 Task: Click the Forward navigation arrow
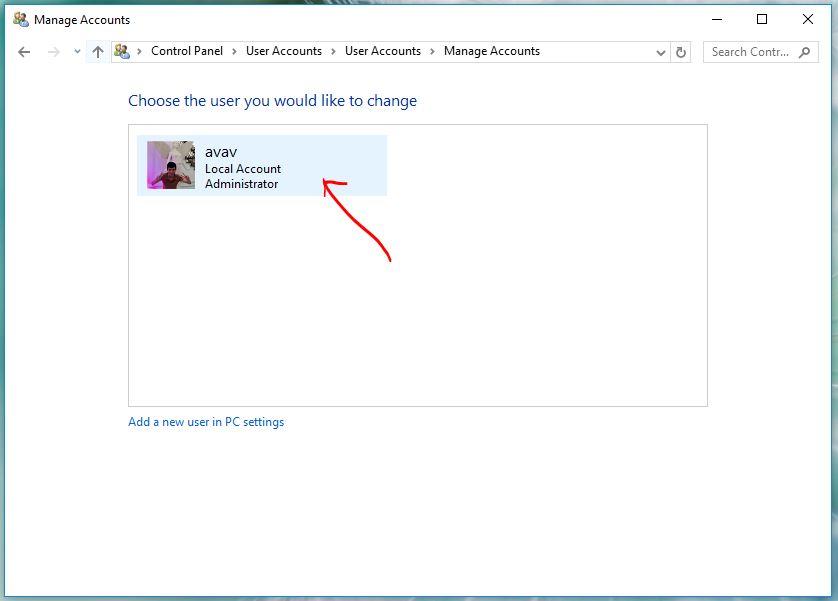[54, 52]
